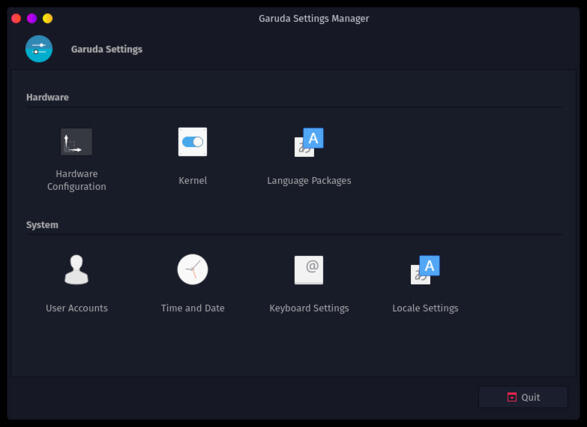This screenshot has width=587, height=427.
Task: Click the User Accounts label
Action: (x=76, y=308)
